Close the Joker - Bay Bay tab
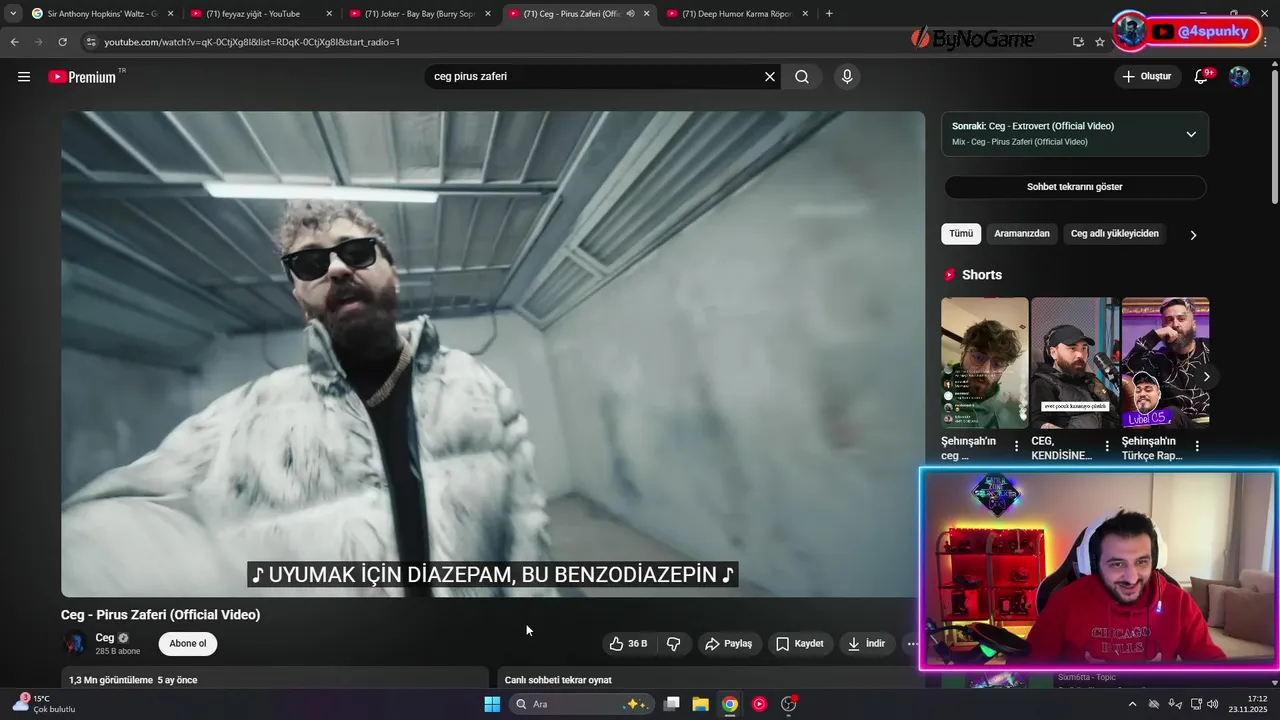Viewport: 1280px width, 720px height. tap(488, 14)
